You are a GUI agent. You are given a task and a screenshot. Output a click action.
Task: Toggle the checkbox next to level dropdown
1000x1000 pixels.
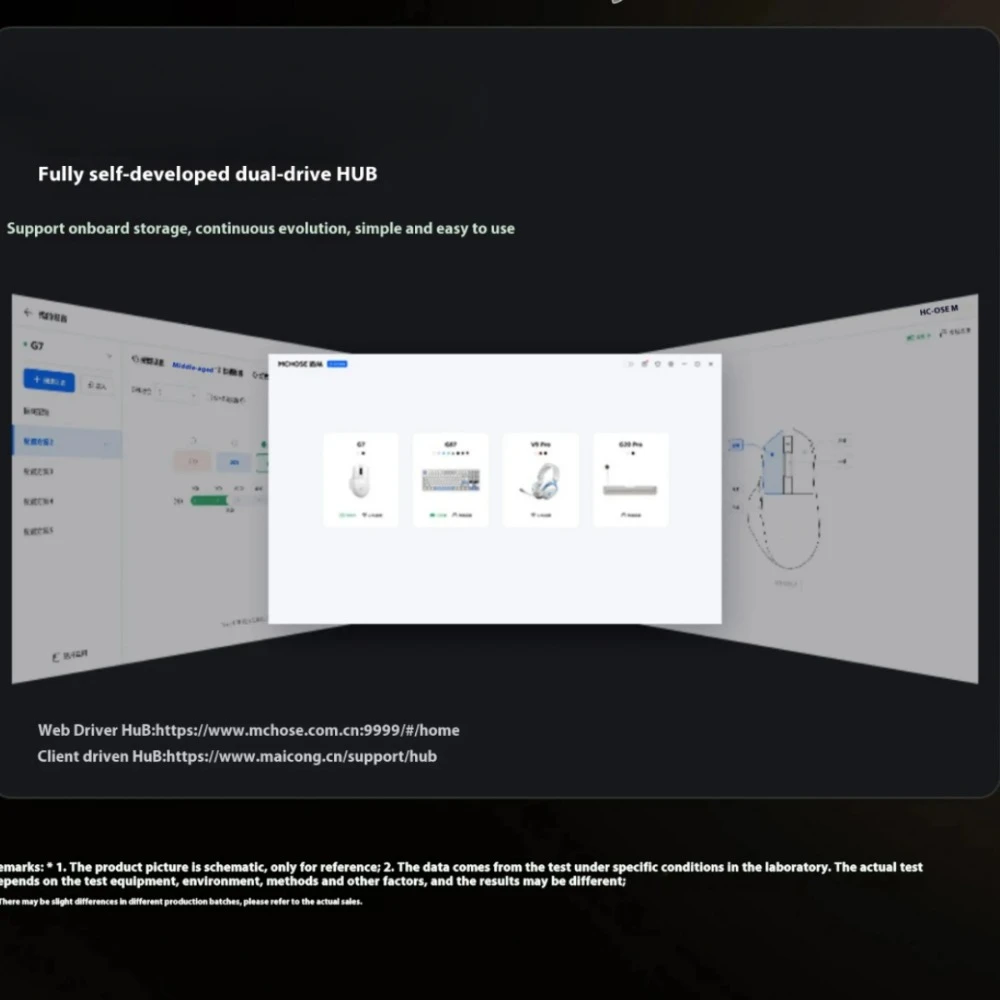point(210,397)
